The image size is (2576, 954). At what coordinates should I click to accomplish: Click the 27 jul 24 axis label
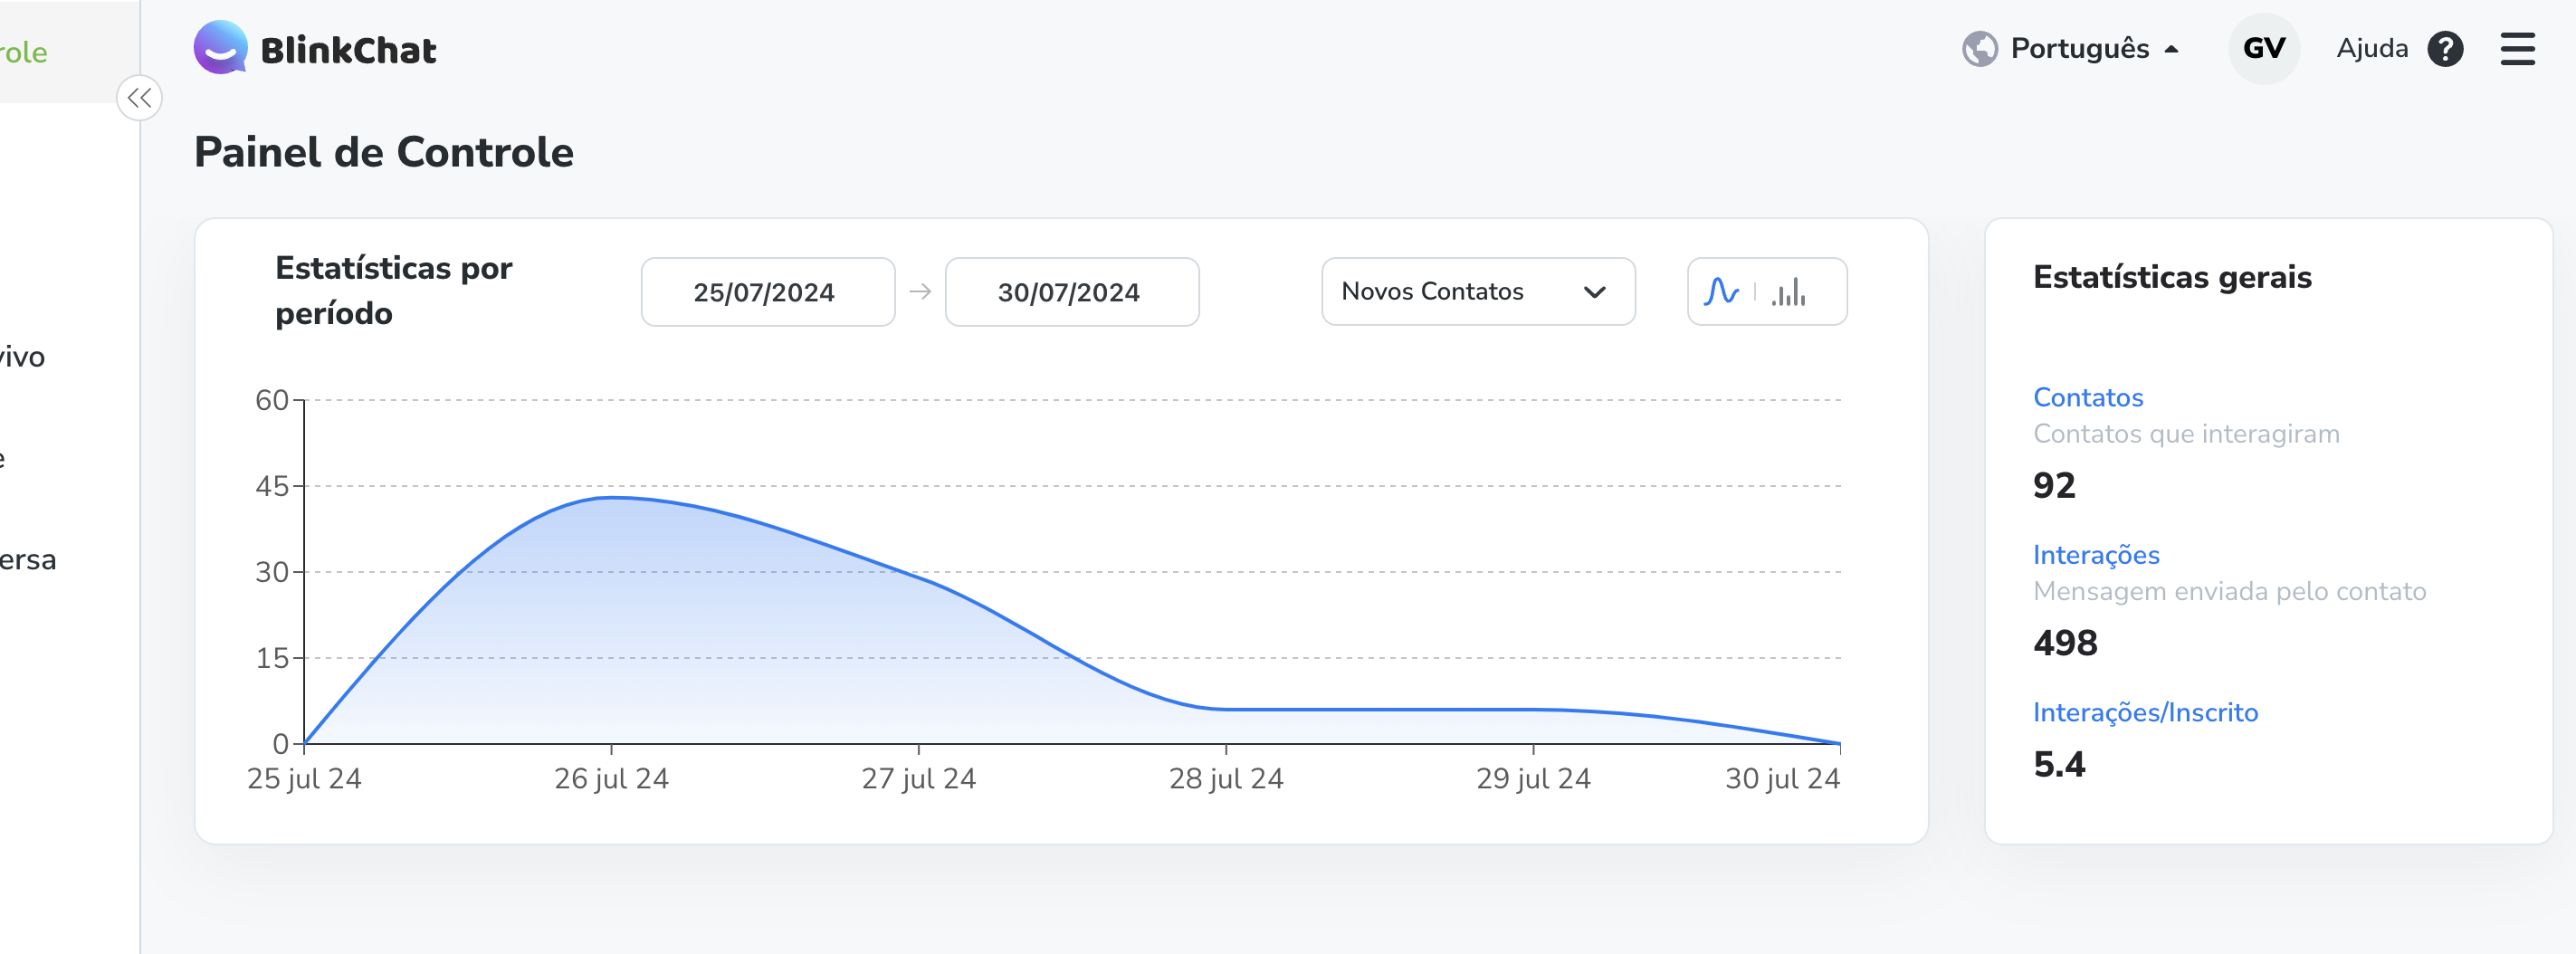tap(918, 778)
